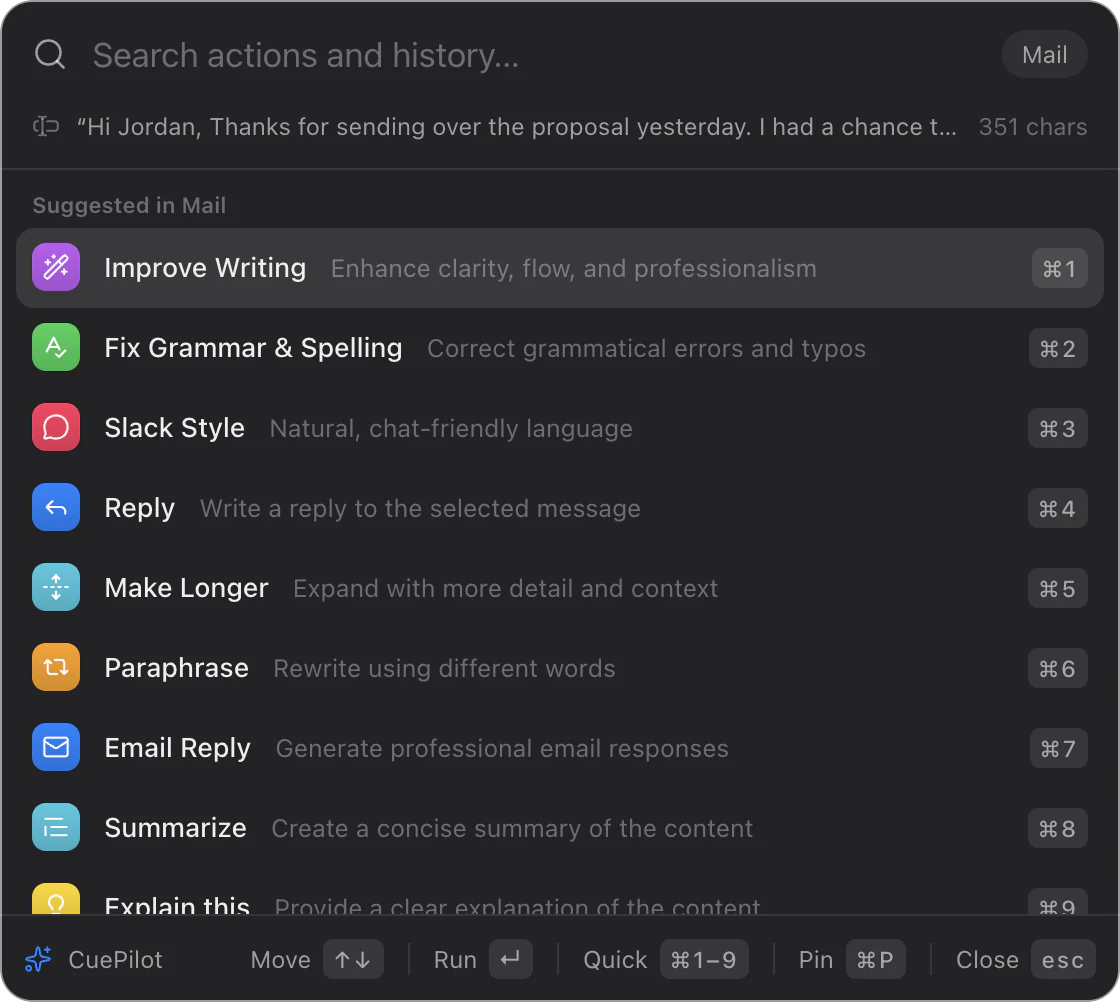The width and height of the screenshot is (1120, 1002).
Task: Click "Correct grammatical errors and typos" description
Action: pyautogui.click(x=646, y=349)
